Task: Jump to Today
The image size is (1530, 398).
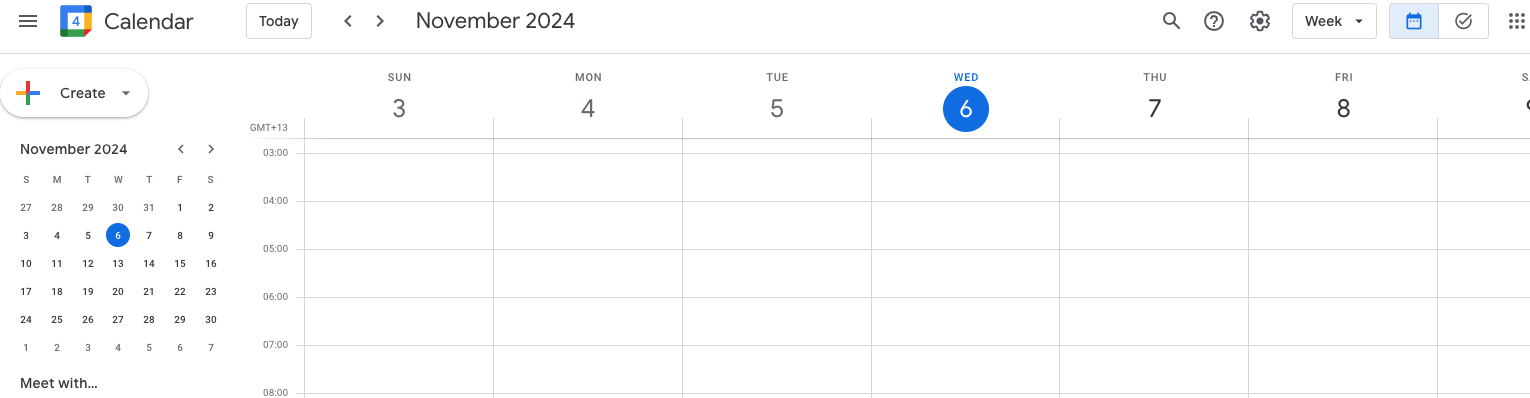Action: click(279, 21)
